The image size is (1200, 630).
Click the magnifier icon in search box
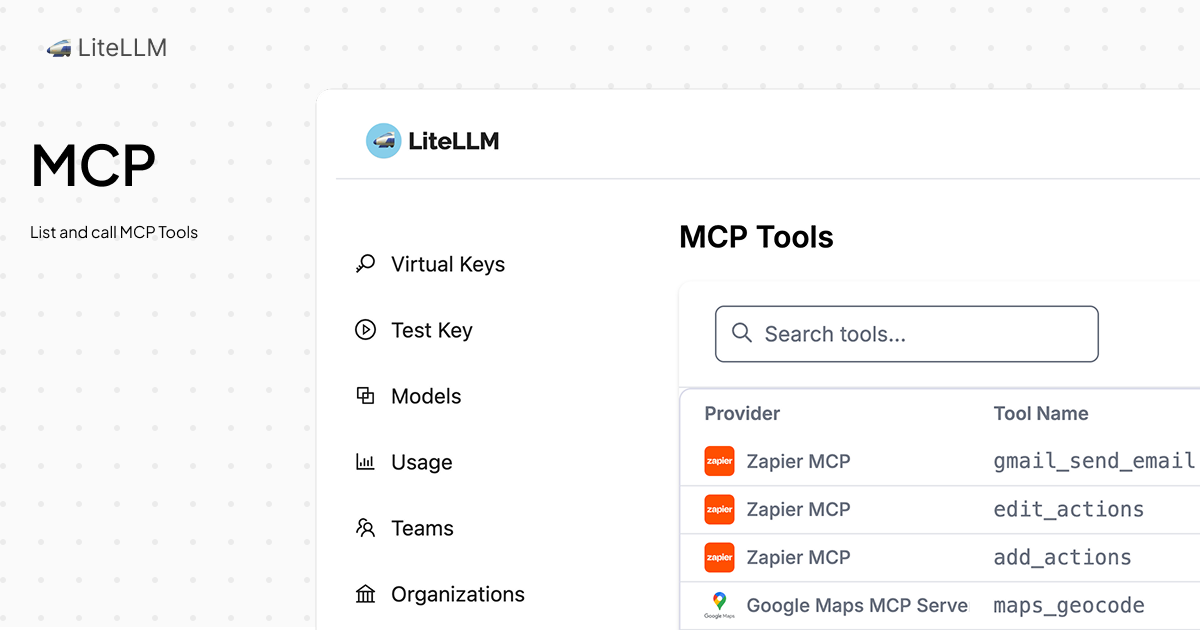742,333
